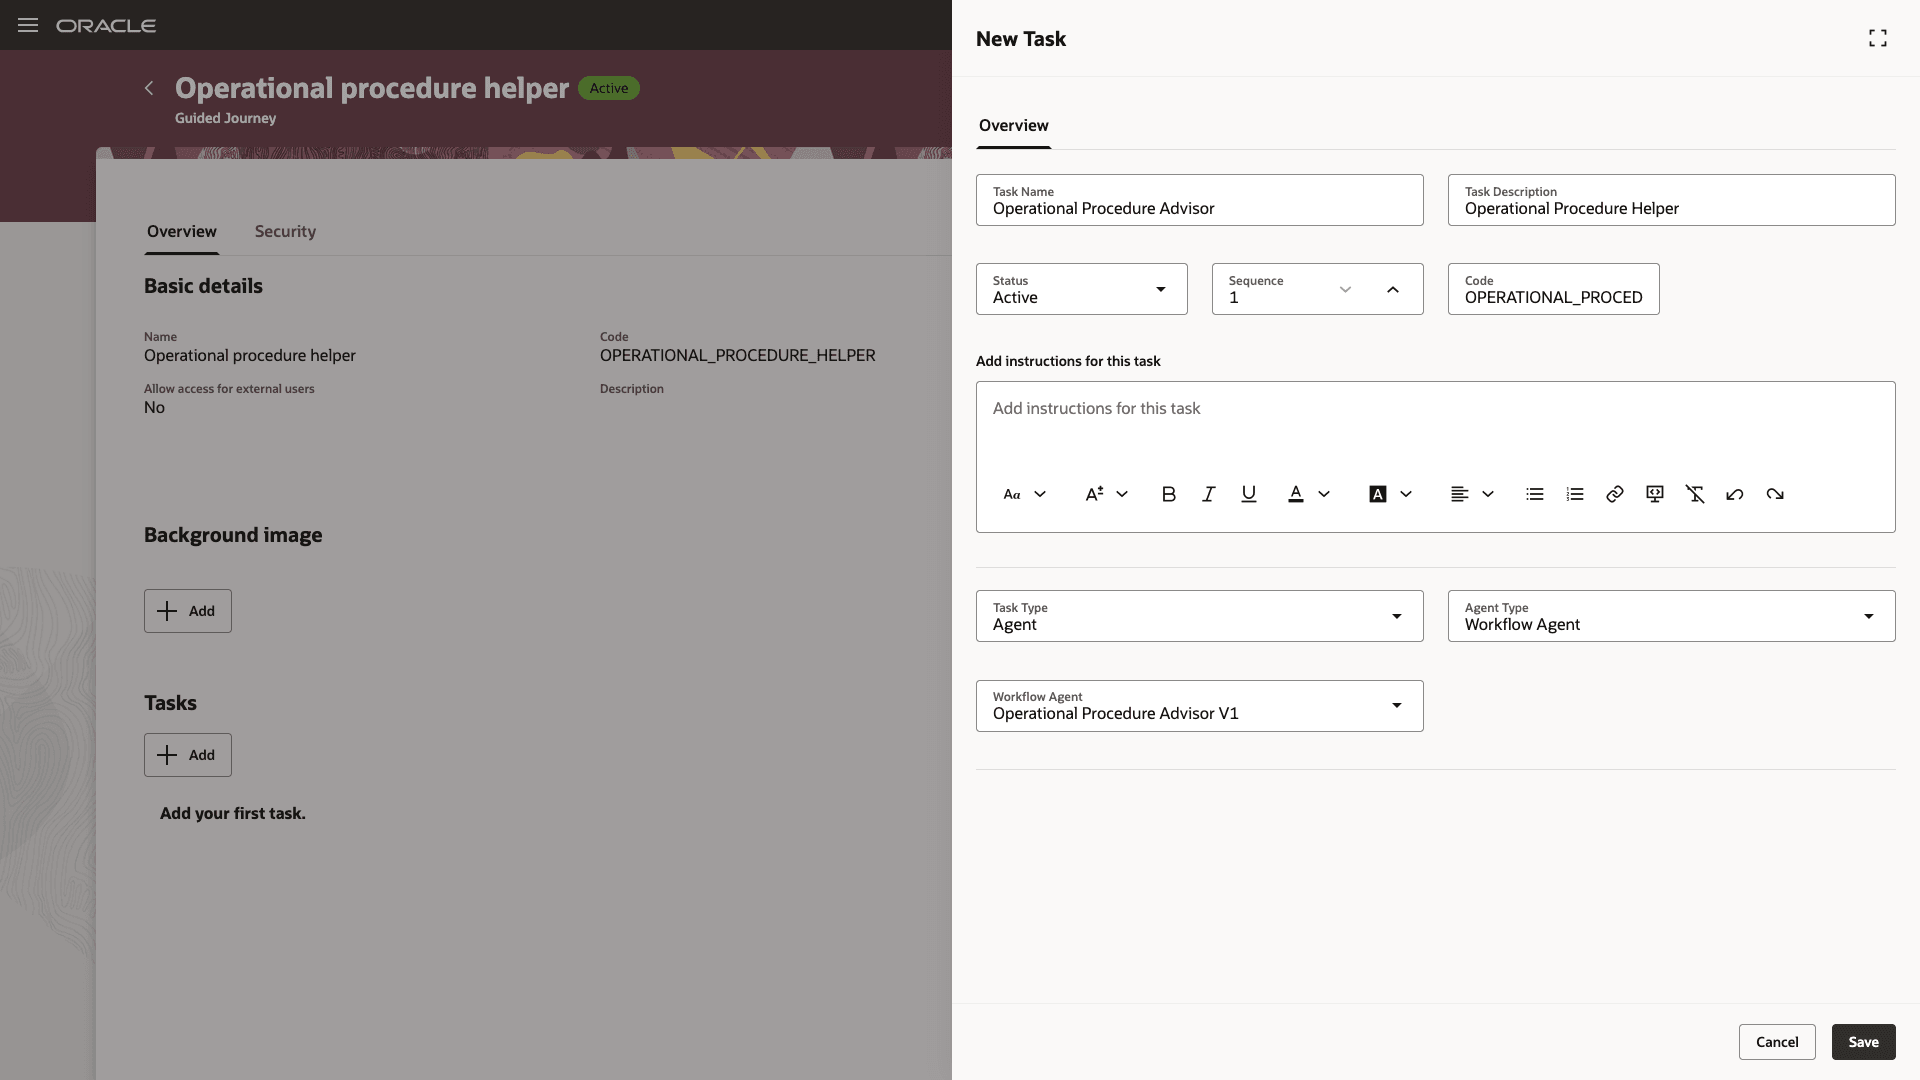This screenshot has height=1080, width=1920.
Task: Toggle bulleted list in instructions editor
Action: (x=1535, y=494)
